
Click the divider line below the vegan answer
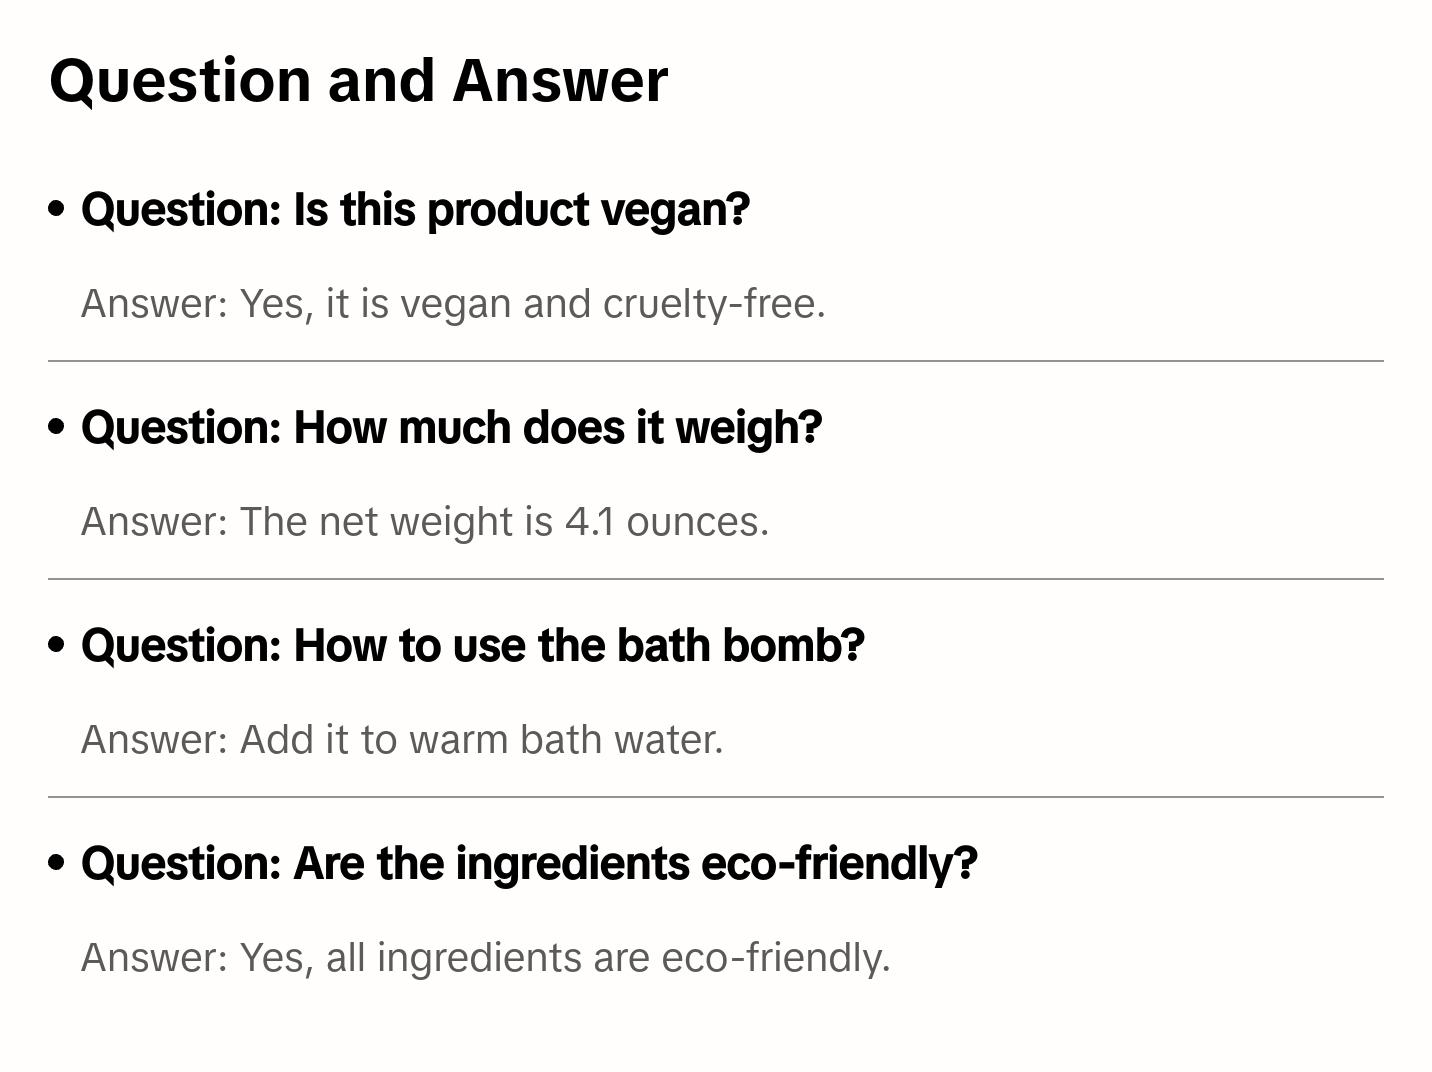tap(716, 361)
